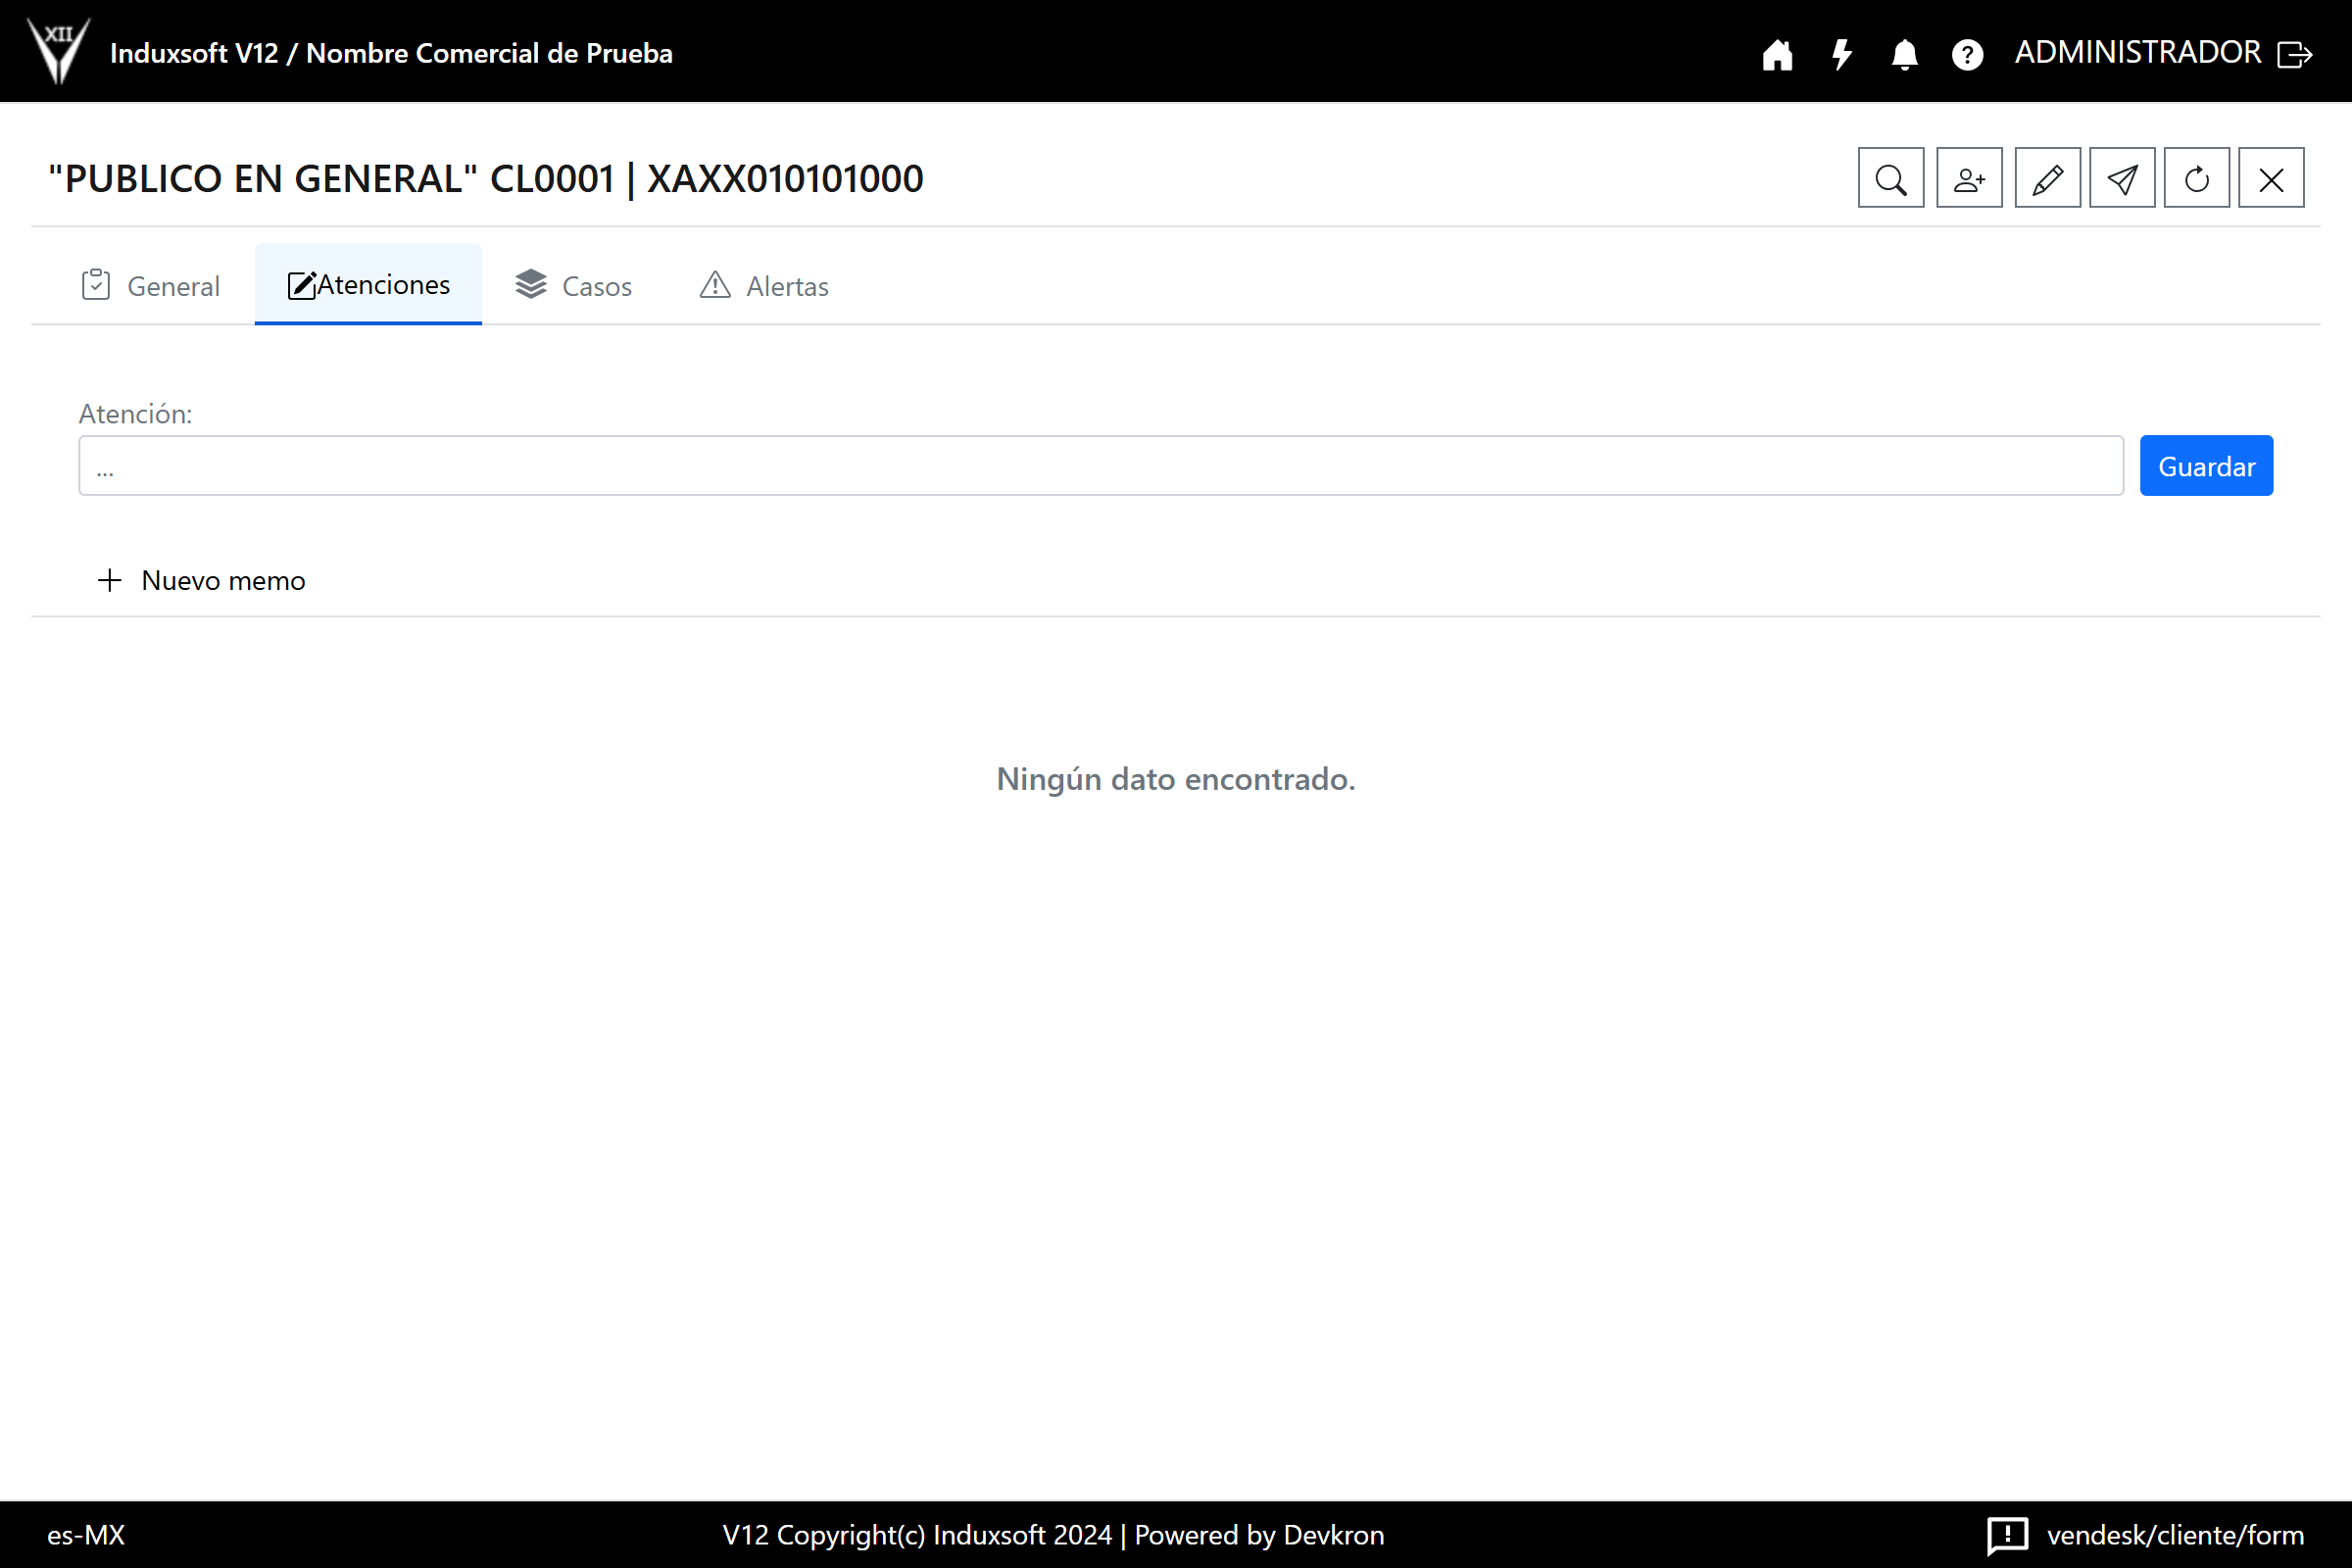This screenshot has height=1568, width=2352.
Task: Open the lightning bolt quick actions
Action: click(x=1841, y=54)
